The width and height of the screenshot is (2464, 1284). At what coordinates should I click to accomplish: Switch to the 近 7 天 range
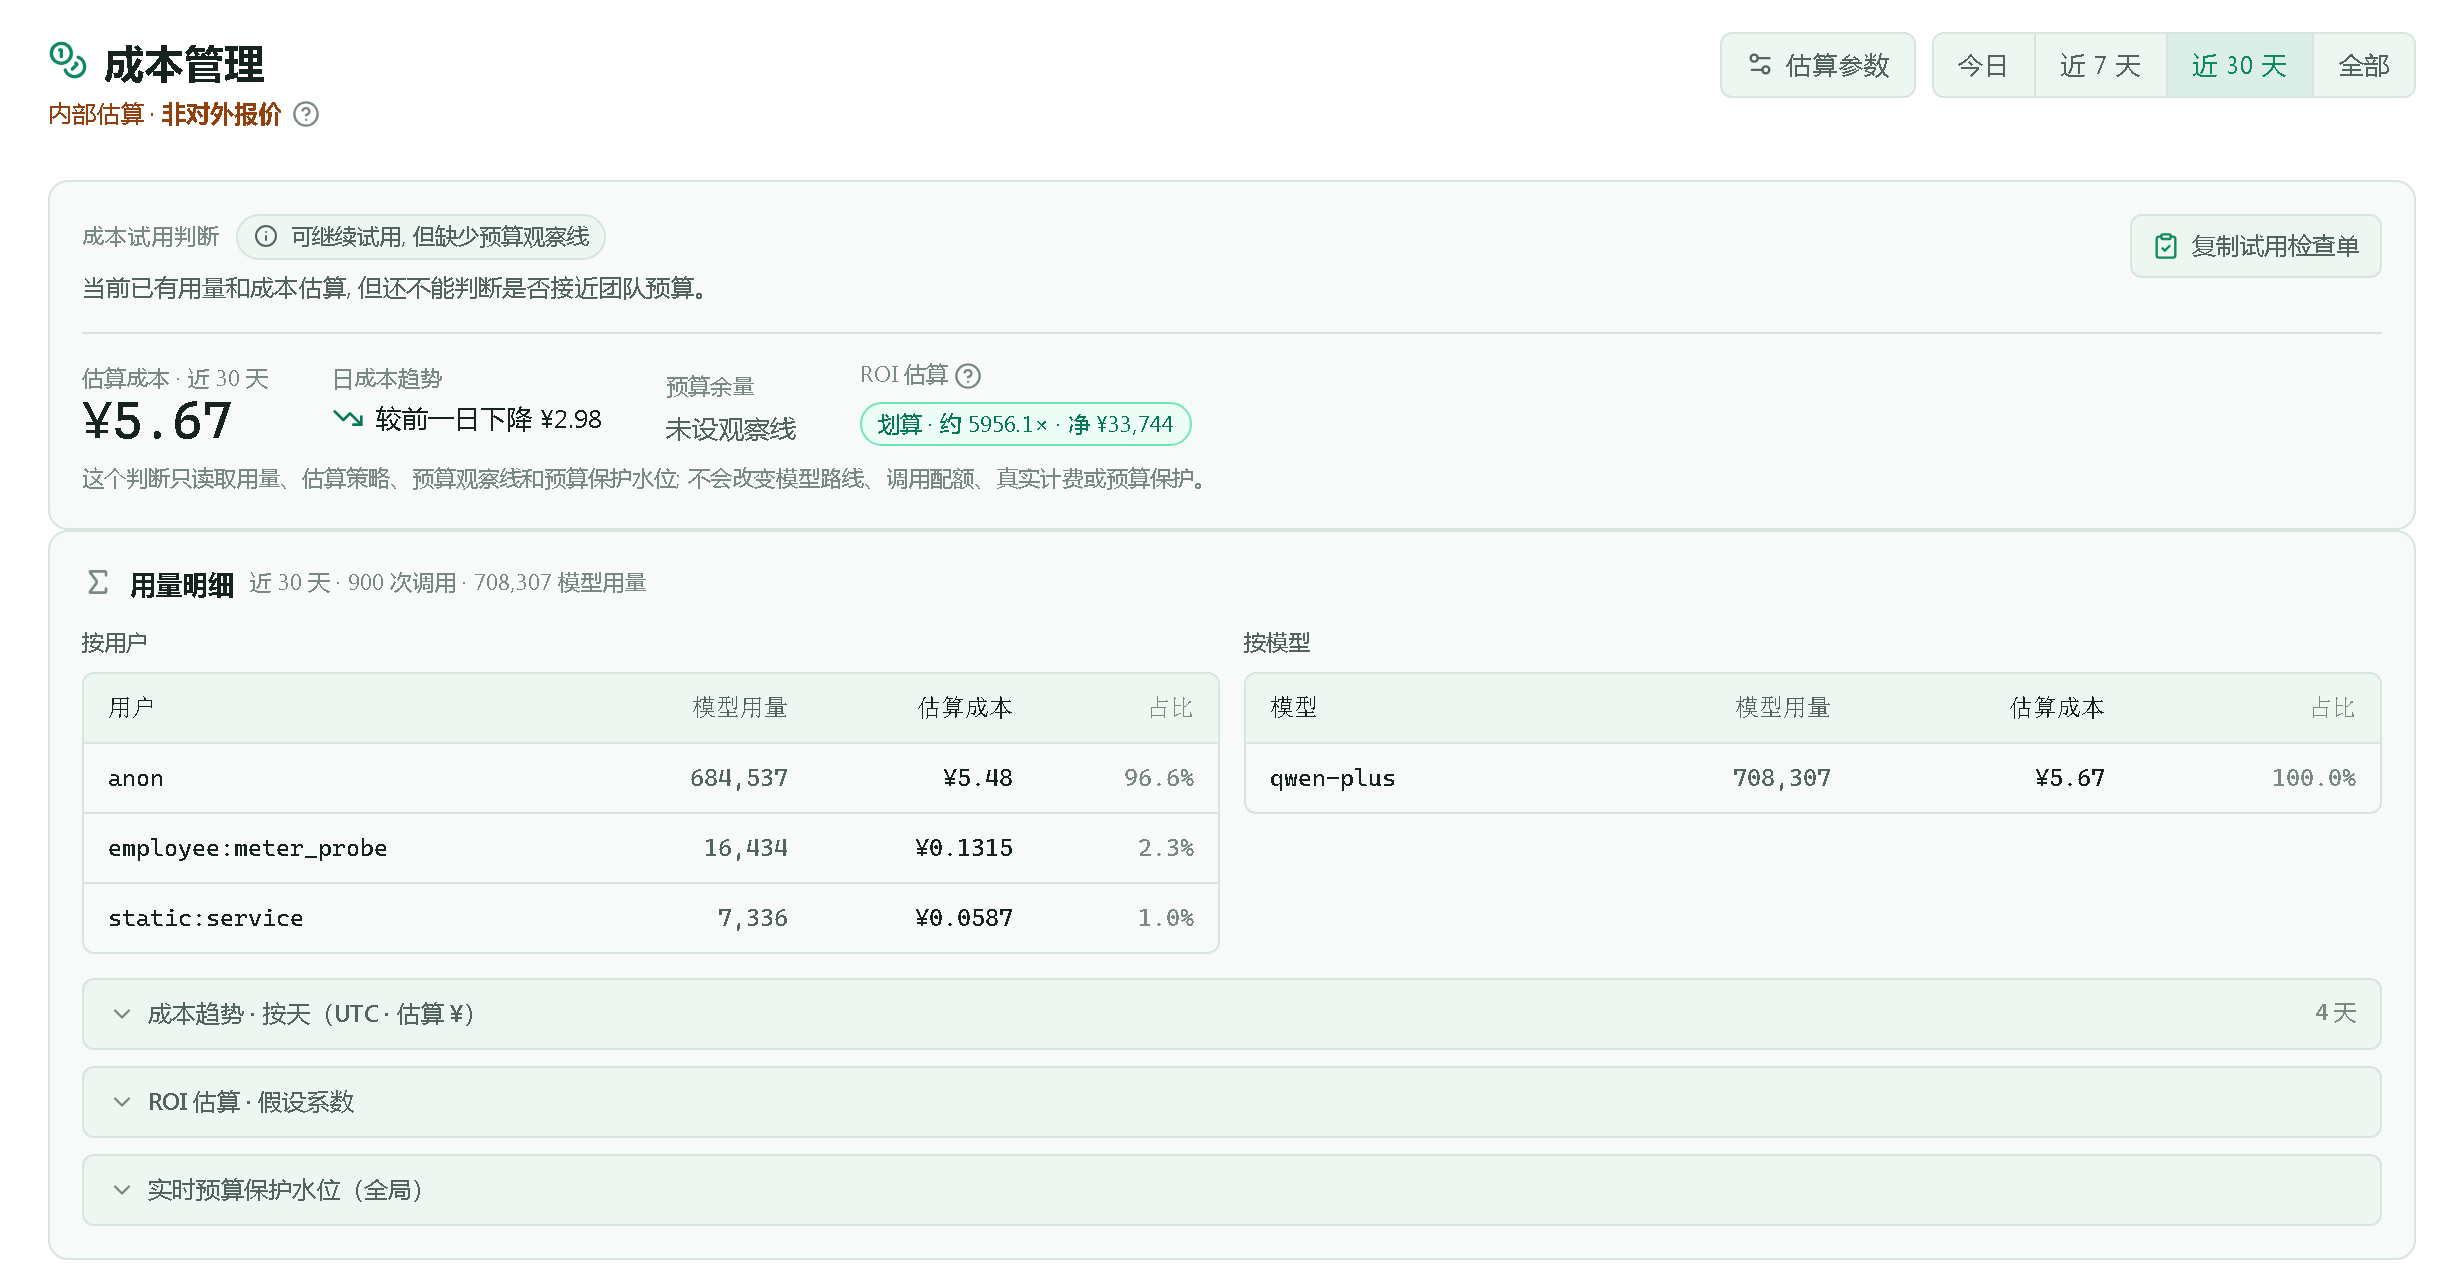coord(2100,65)
